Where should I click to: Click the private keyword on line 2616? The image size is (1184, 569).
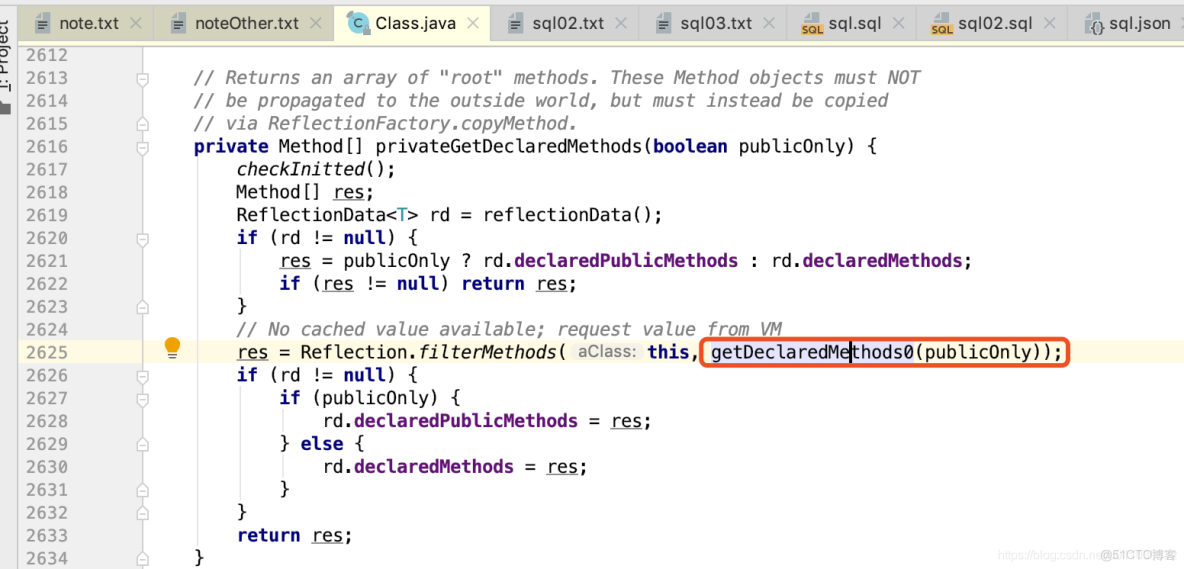(x=230, y=146)
